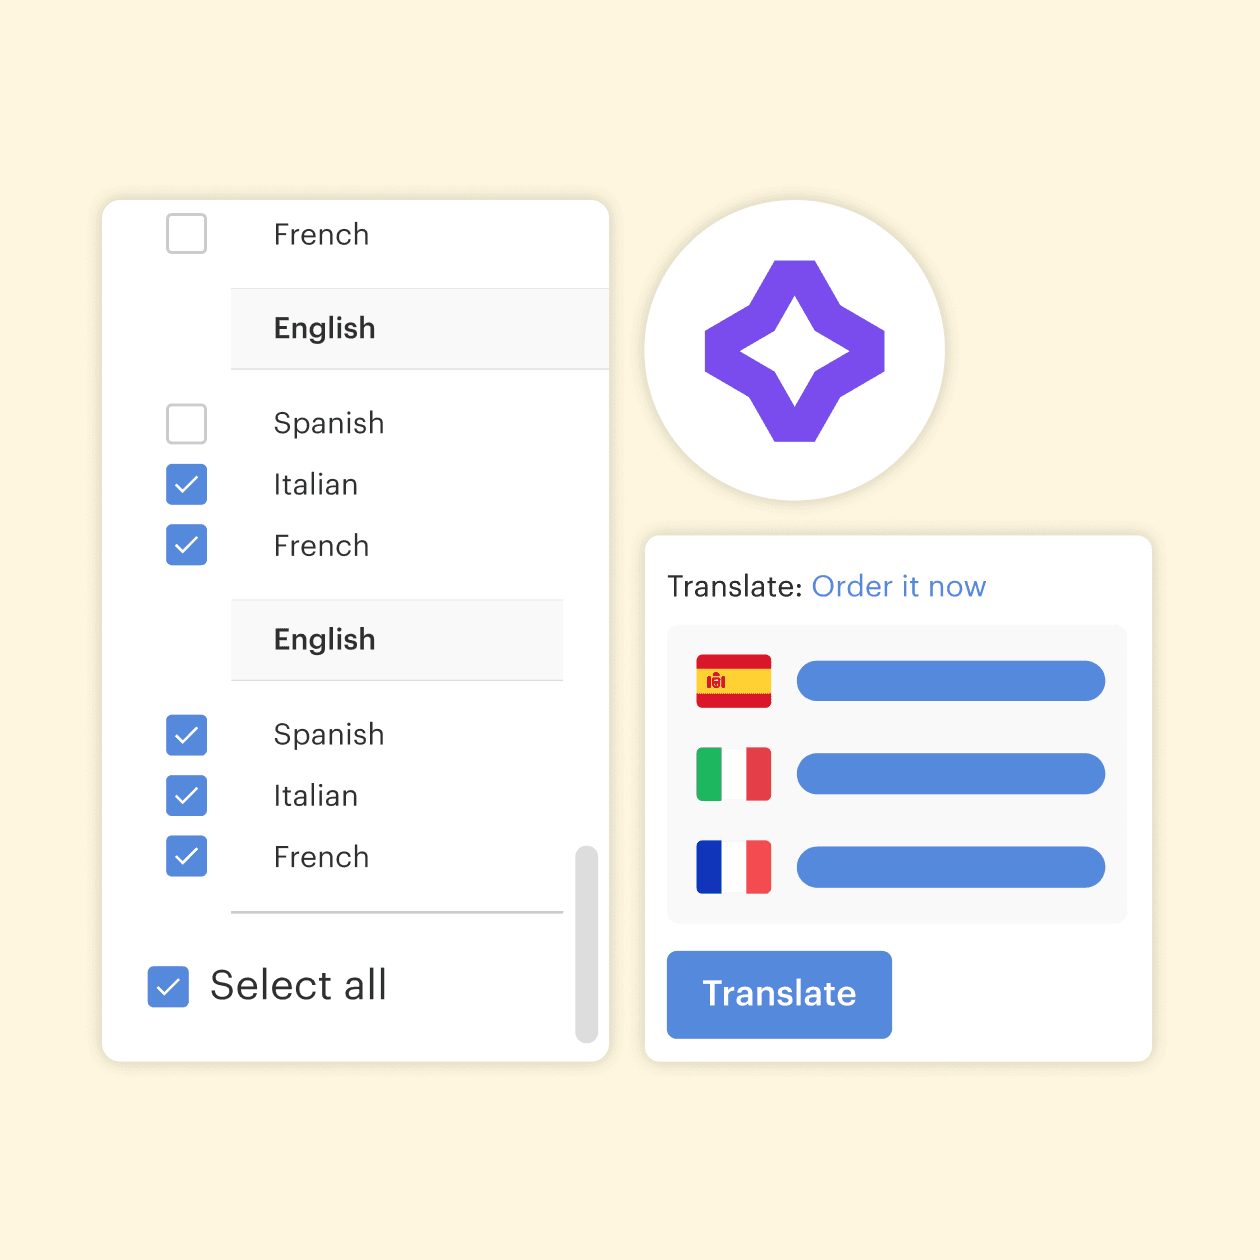This screenshot has height=1260, width=1260.
Task: Uncheck Italian in the last English group
Action: pyautogui.click(x=186, y=796)
